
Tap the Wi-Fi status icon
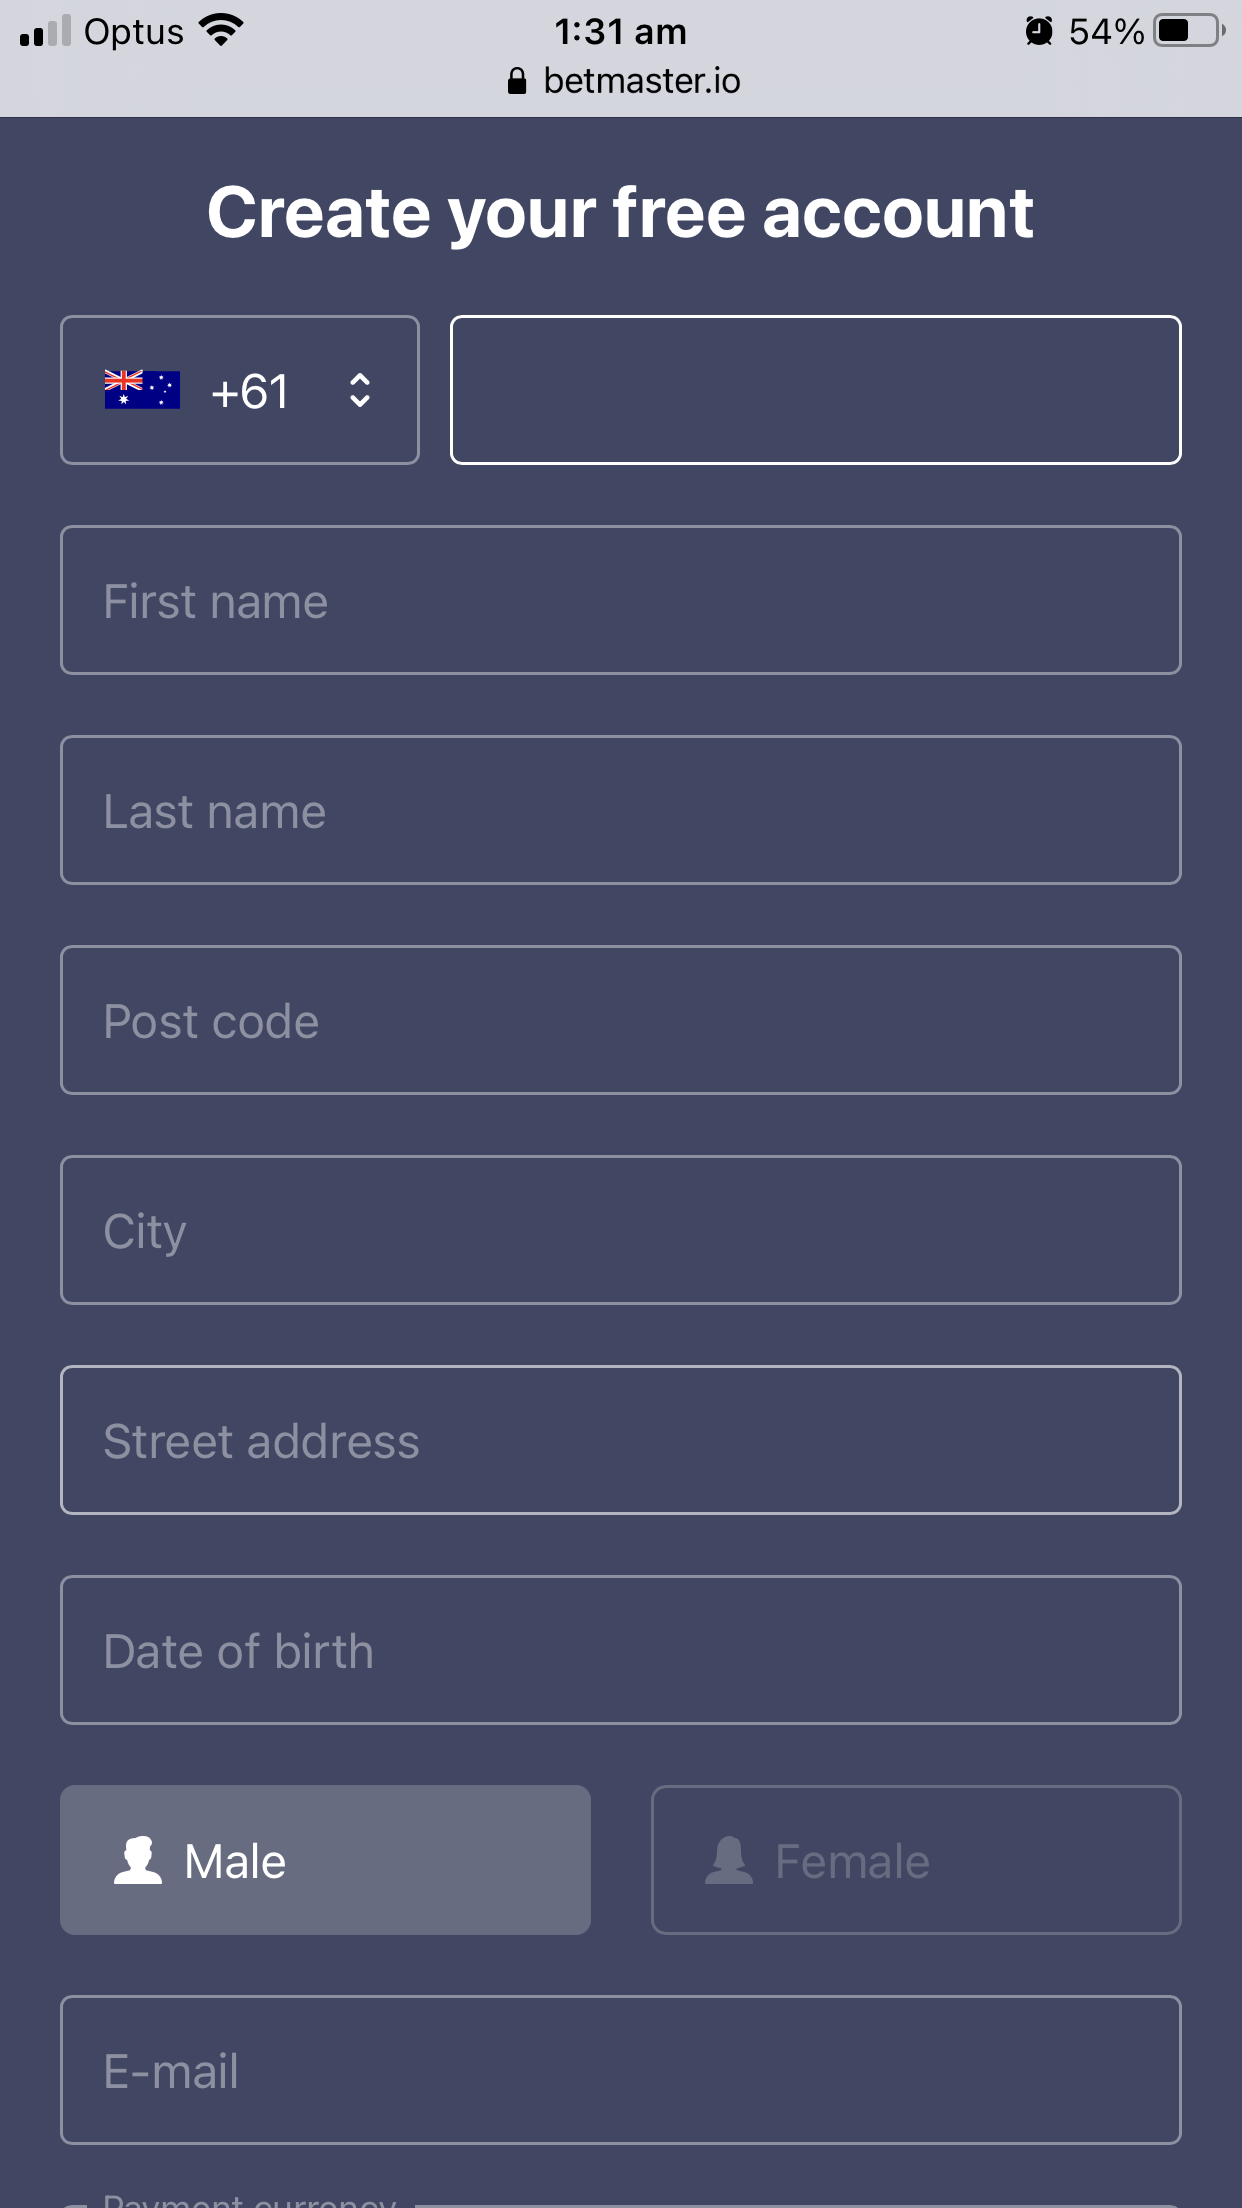pyautogui.click(x=221, y=31)
